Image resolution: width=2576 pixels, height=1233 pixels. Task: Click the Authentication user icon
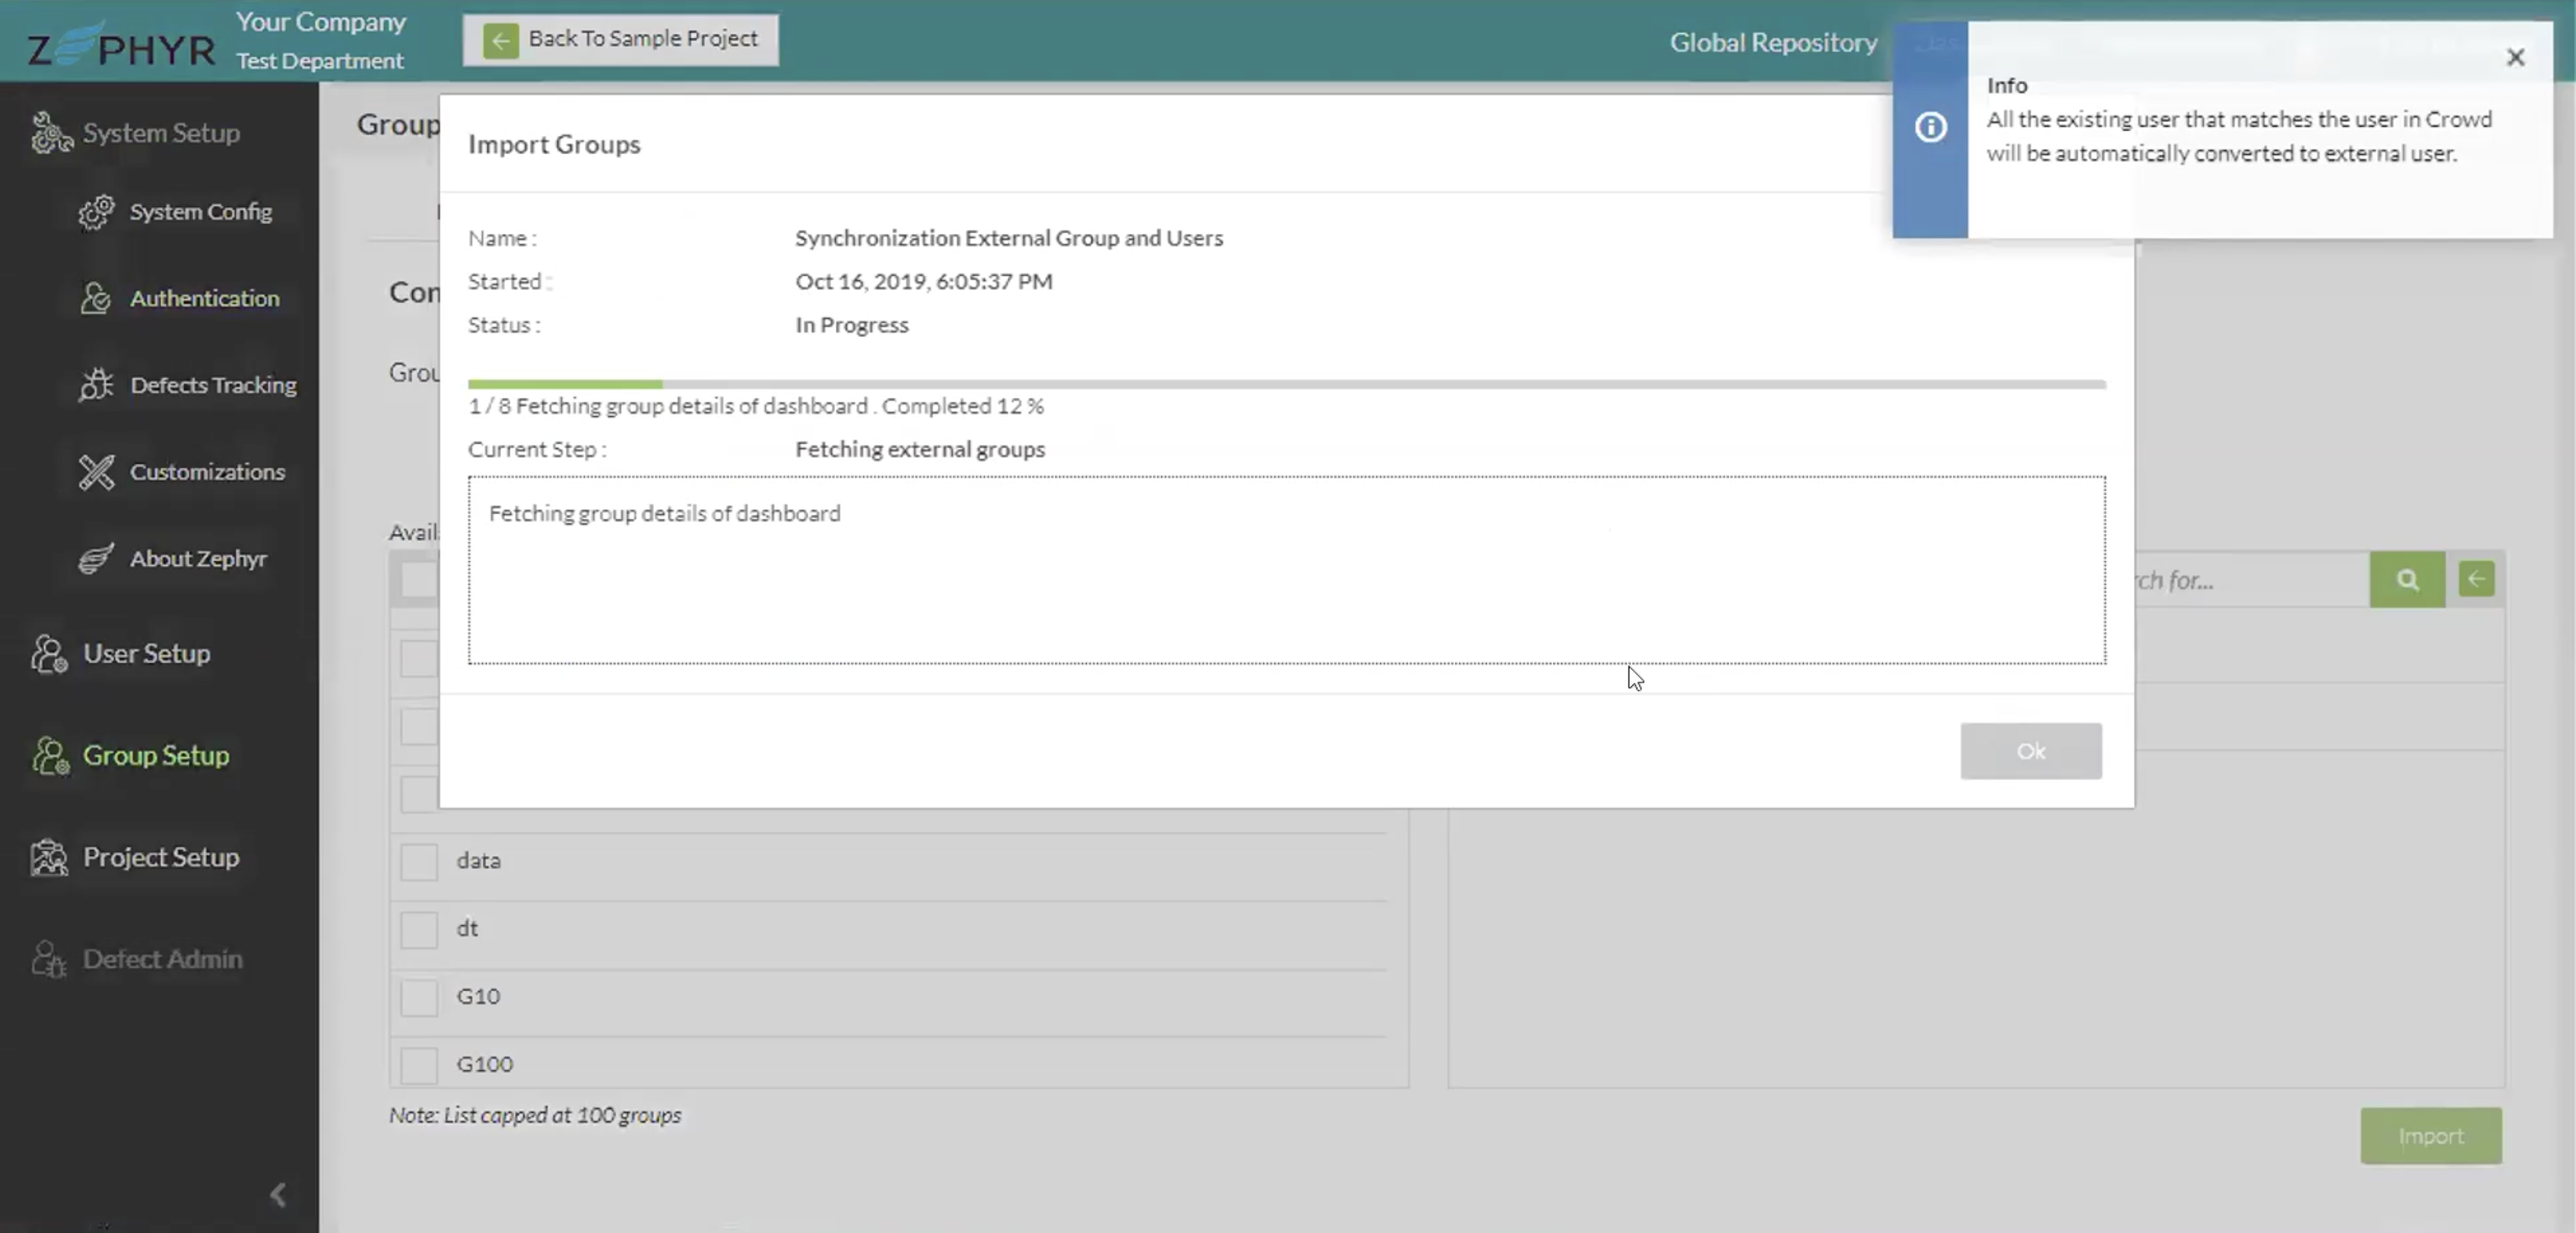pos(96,298)
